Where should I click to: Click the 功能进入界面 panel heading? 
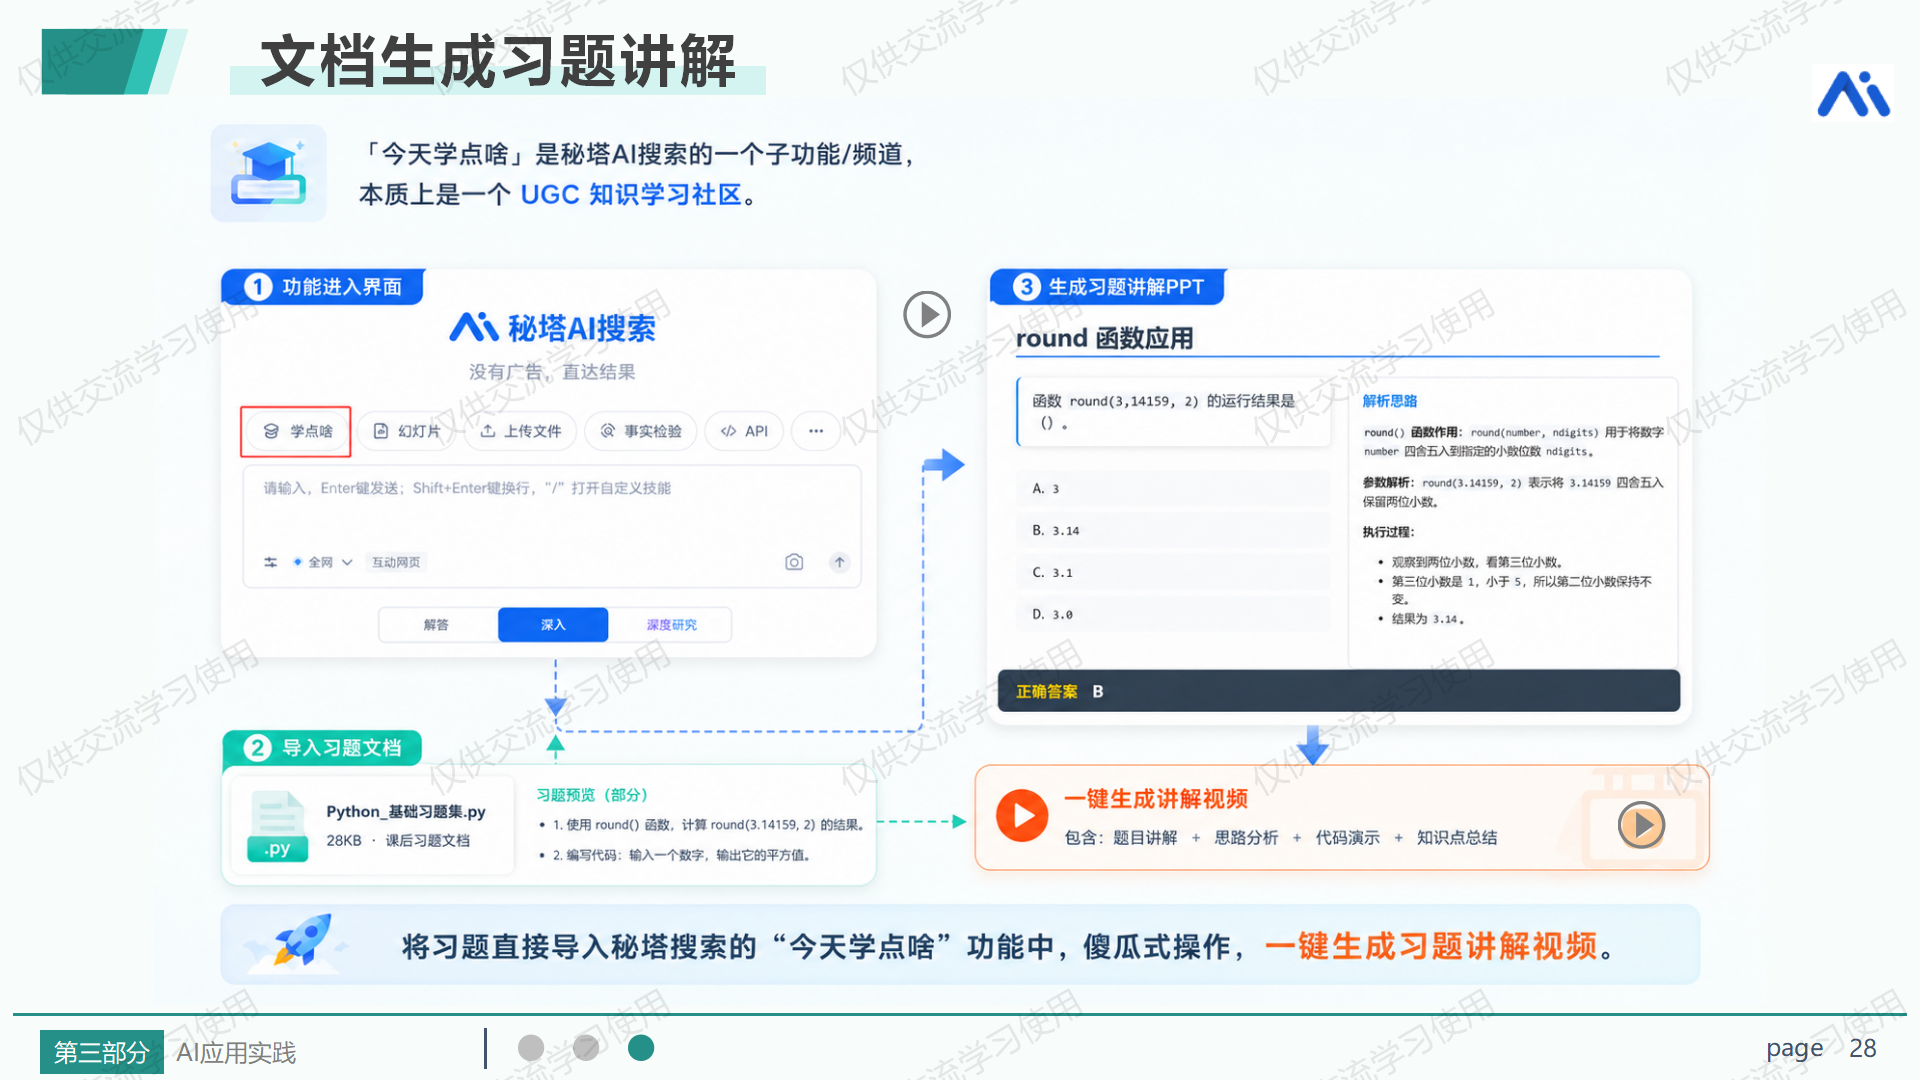tap(342, 287)
